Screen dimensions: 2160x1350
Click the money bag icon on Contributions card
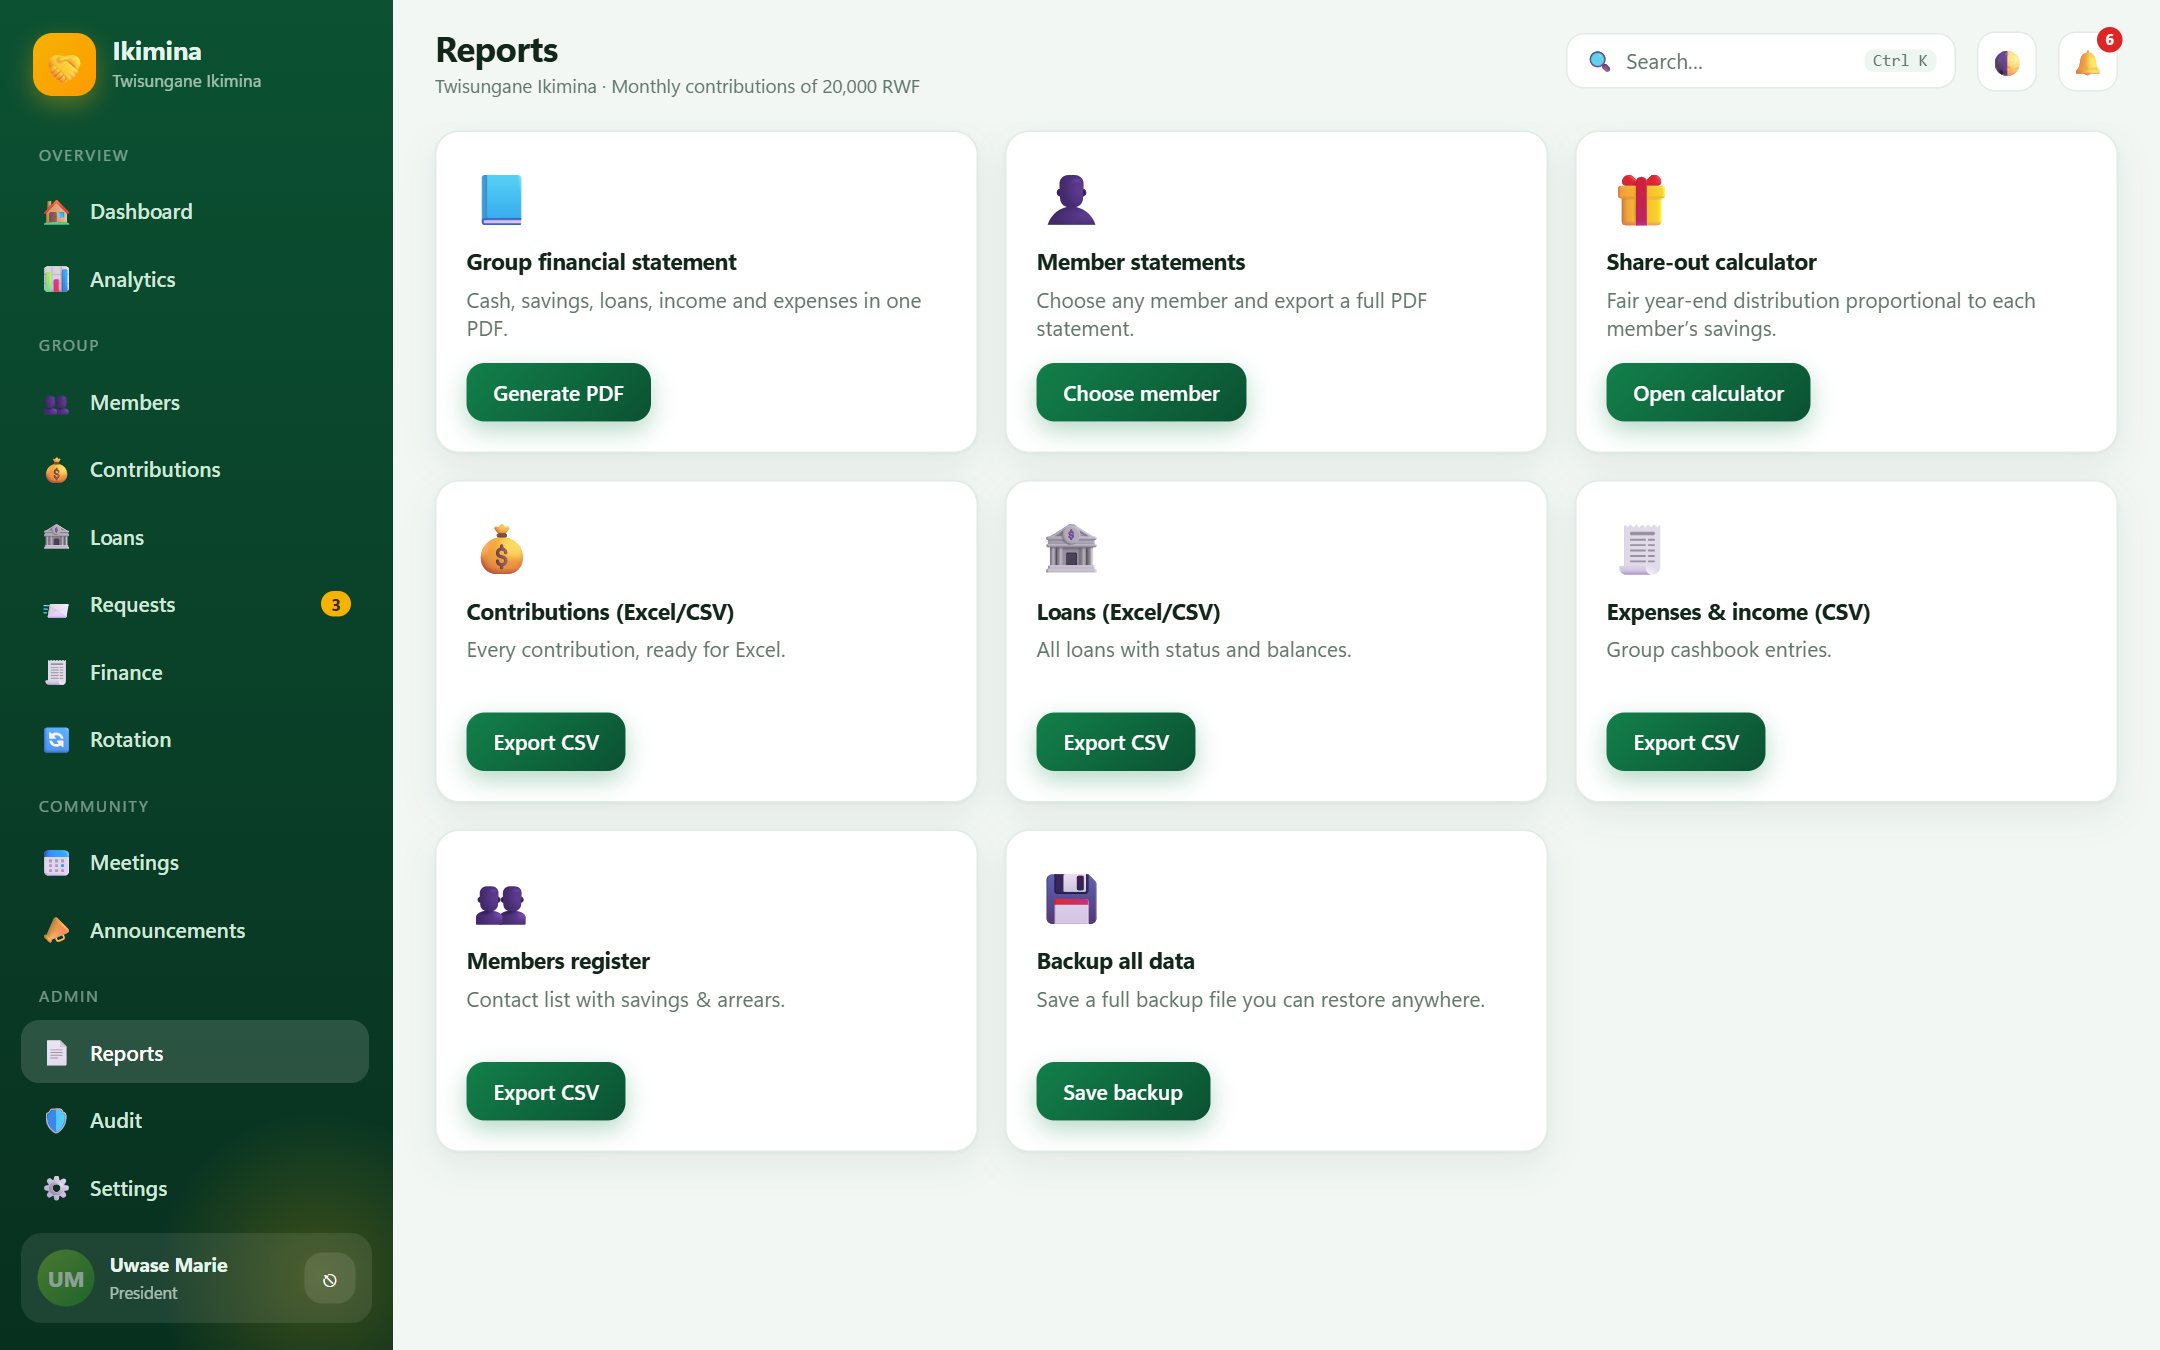501,549
